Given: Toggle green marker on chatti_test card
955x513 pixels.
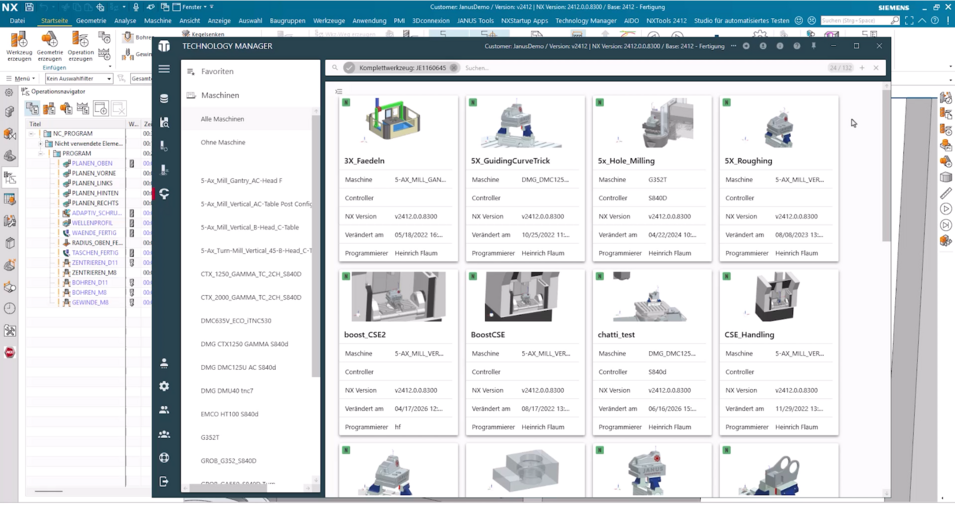Looking at the screenshot, I should tap(599, 276).
